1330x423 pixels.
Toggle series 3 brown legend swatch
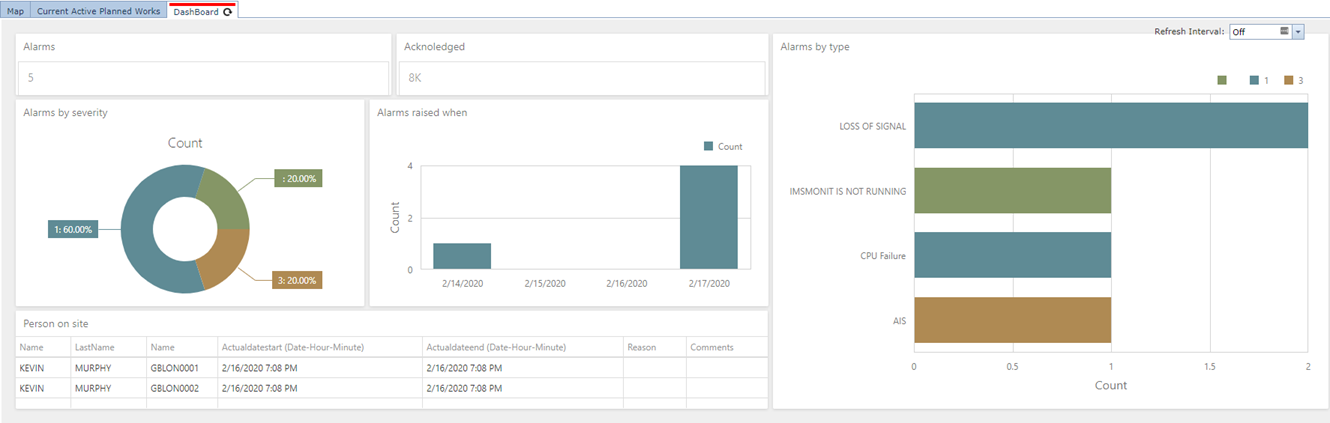click(x=1289, y=80)
